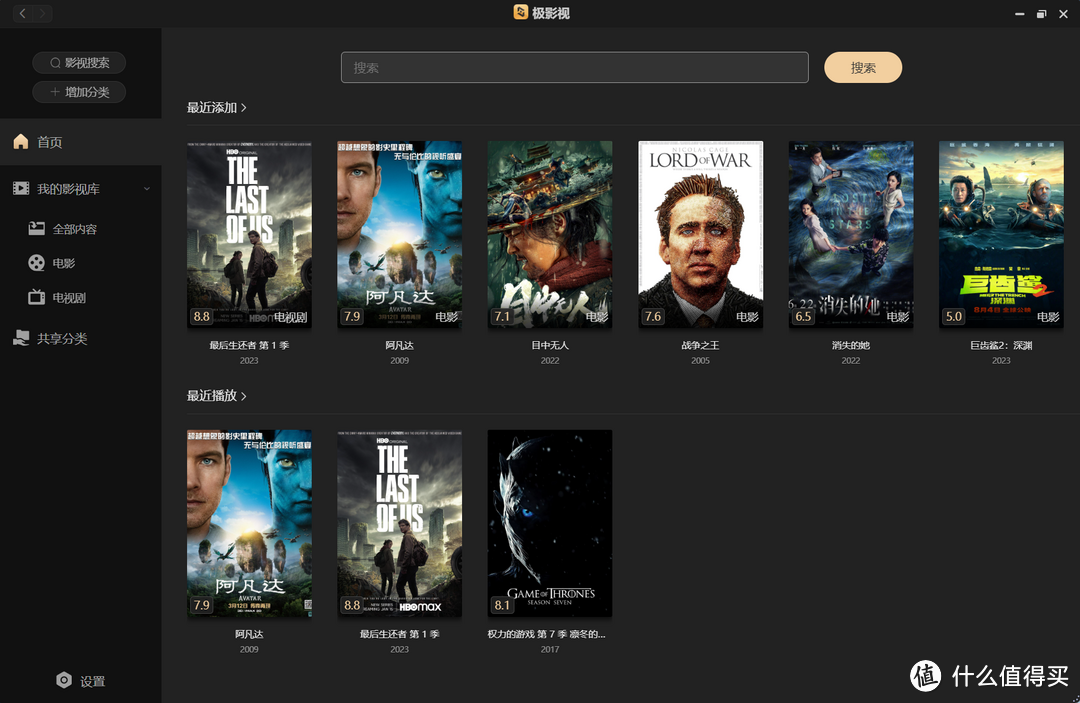
Task: Click the 7.6 rating badge on 战争之王
Action: [652, 316]
